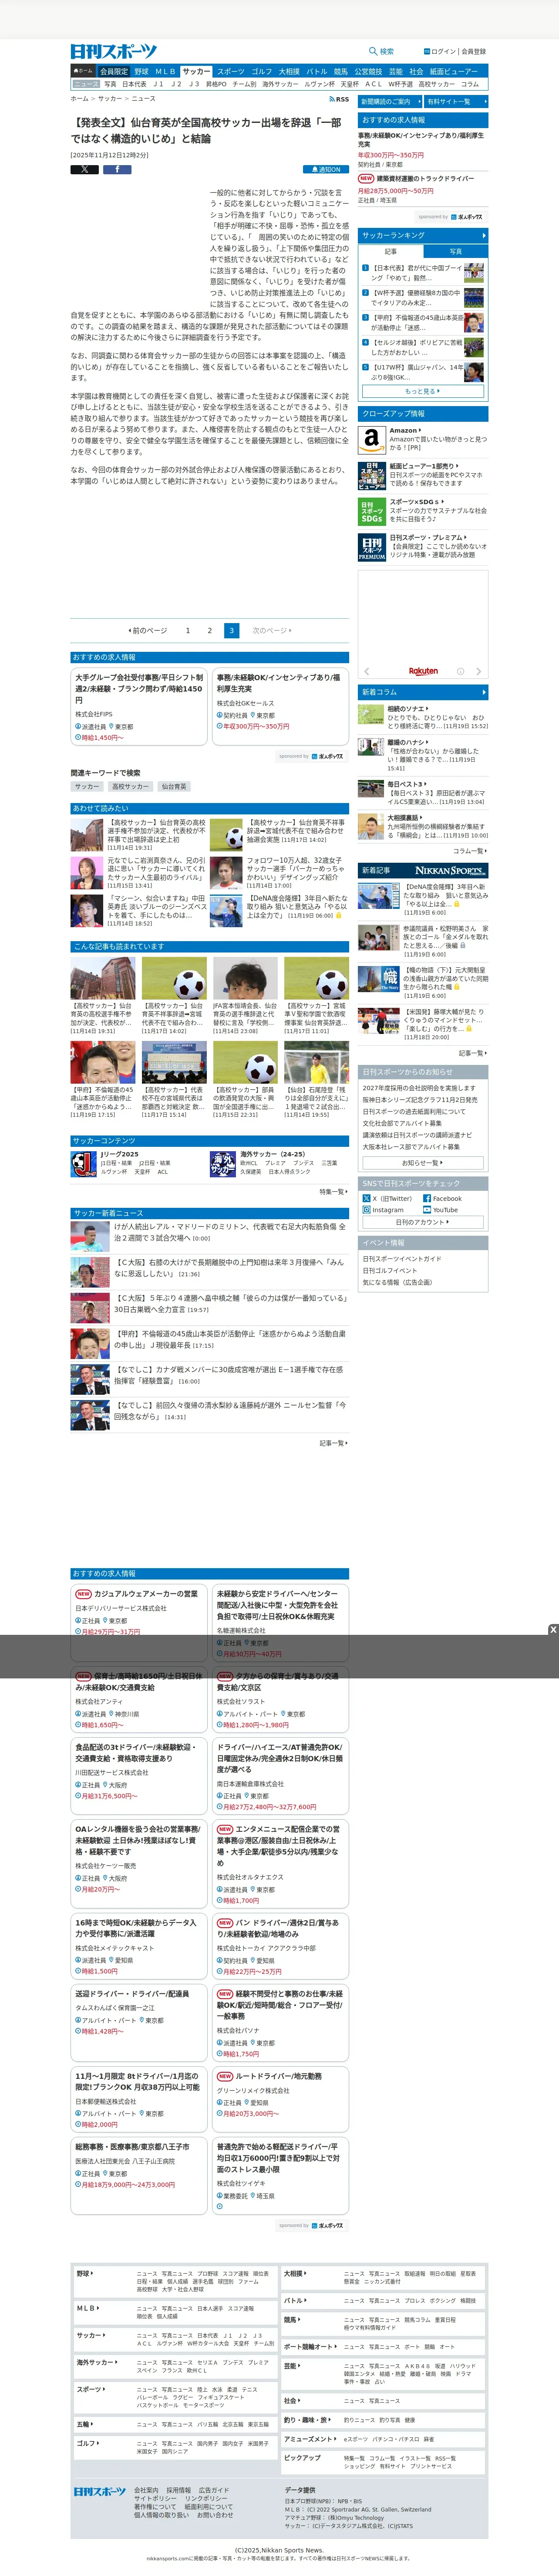Click the Rakuten ad previous arrow
Image resolution: width=559 pixels, height=2576 pixels.
click(x=367, y=671)
